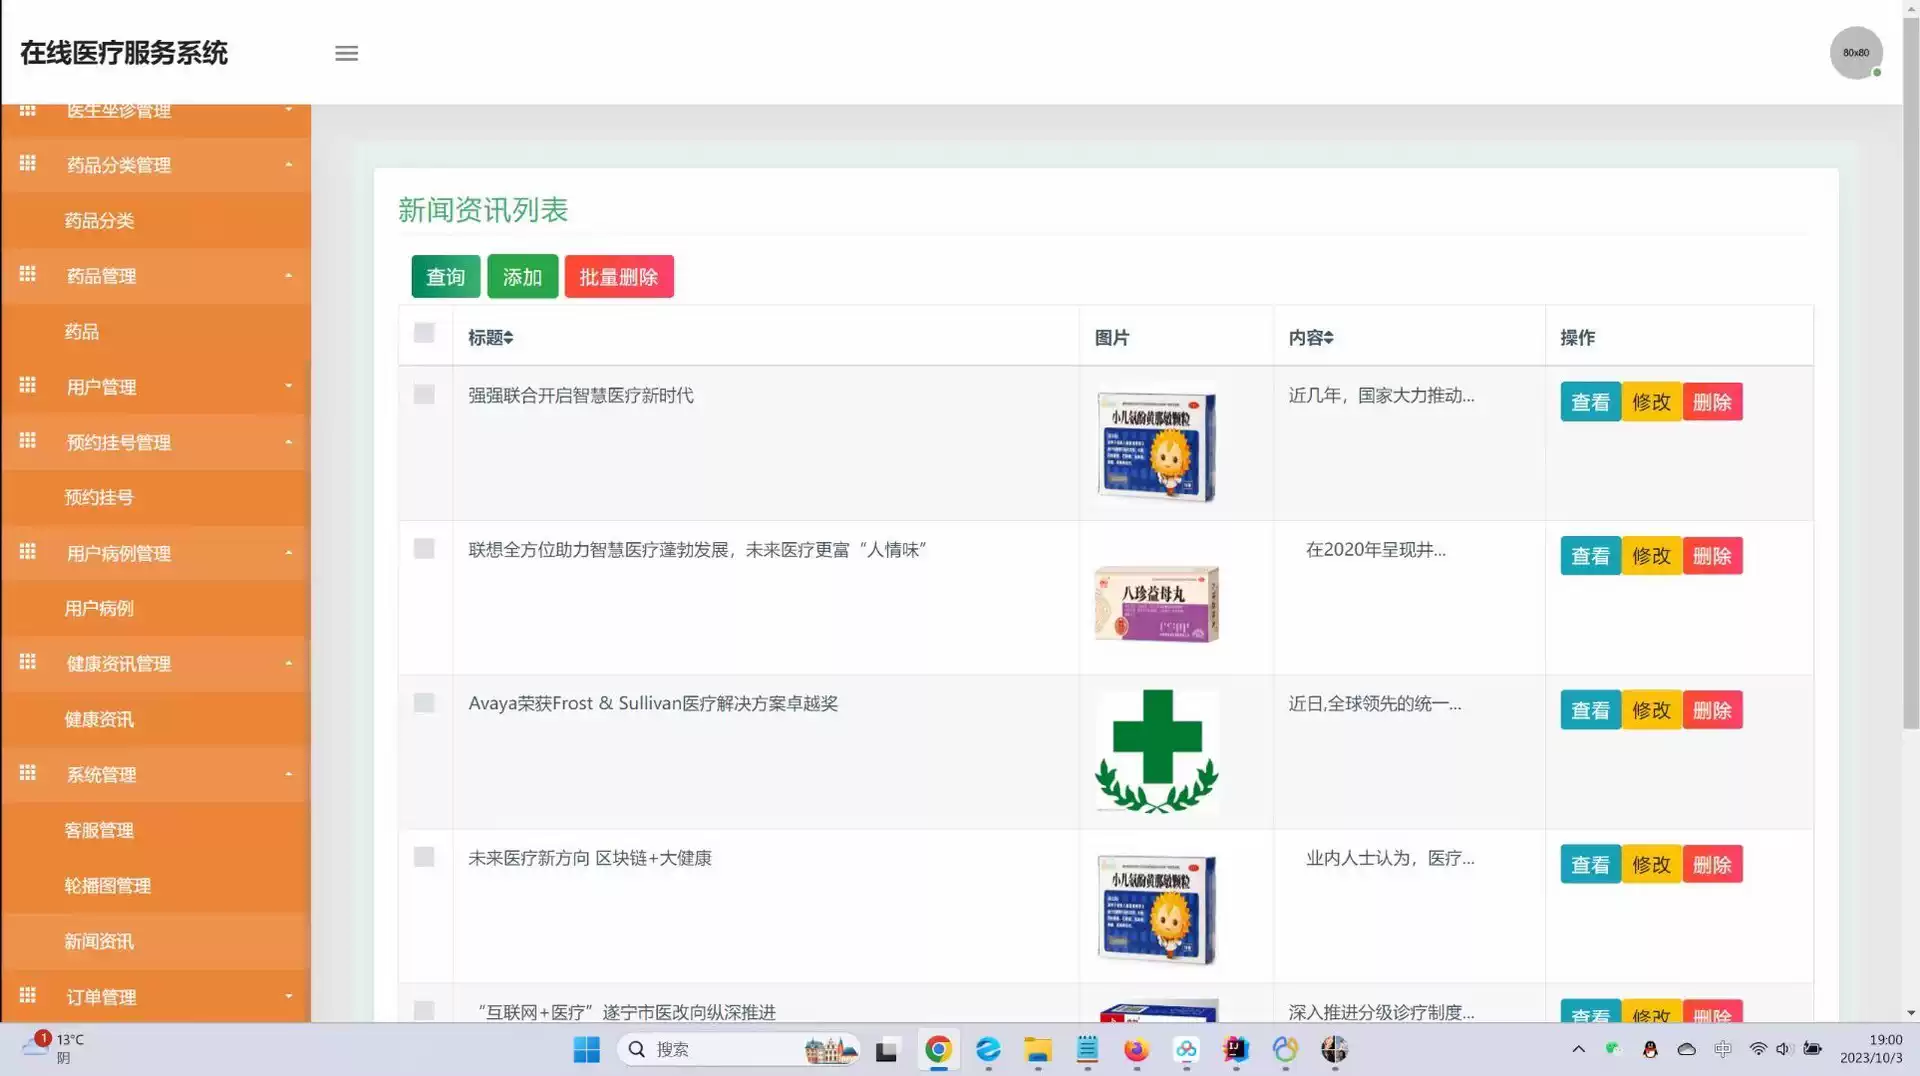
Task: Collapse the 用户病例管理 menu arrow
Action: (x=289, y=552)
